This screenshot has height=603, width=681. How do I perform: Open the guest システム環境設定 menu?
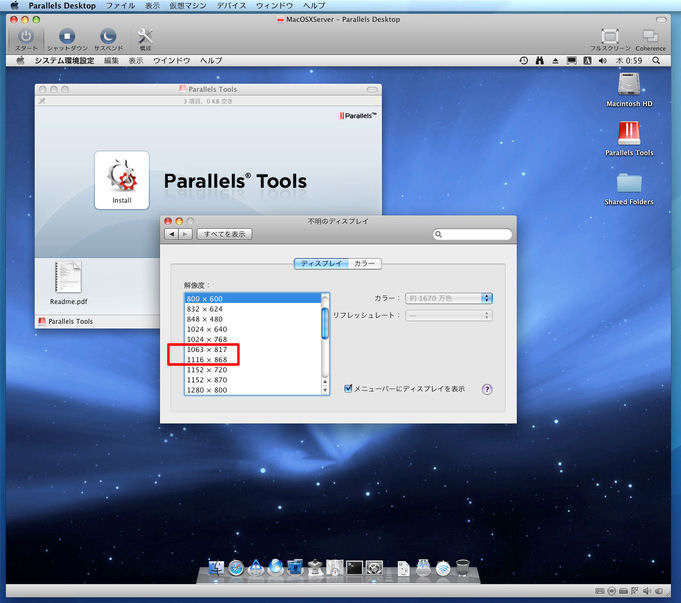pos(64,61)
